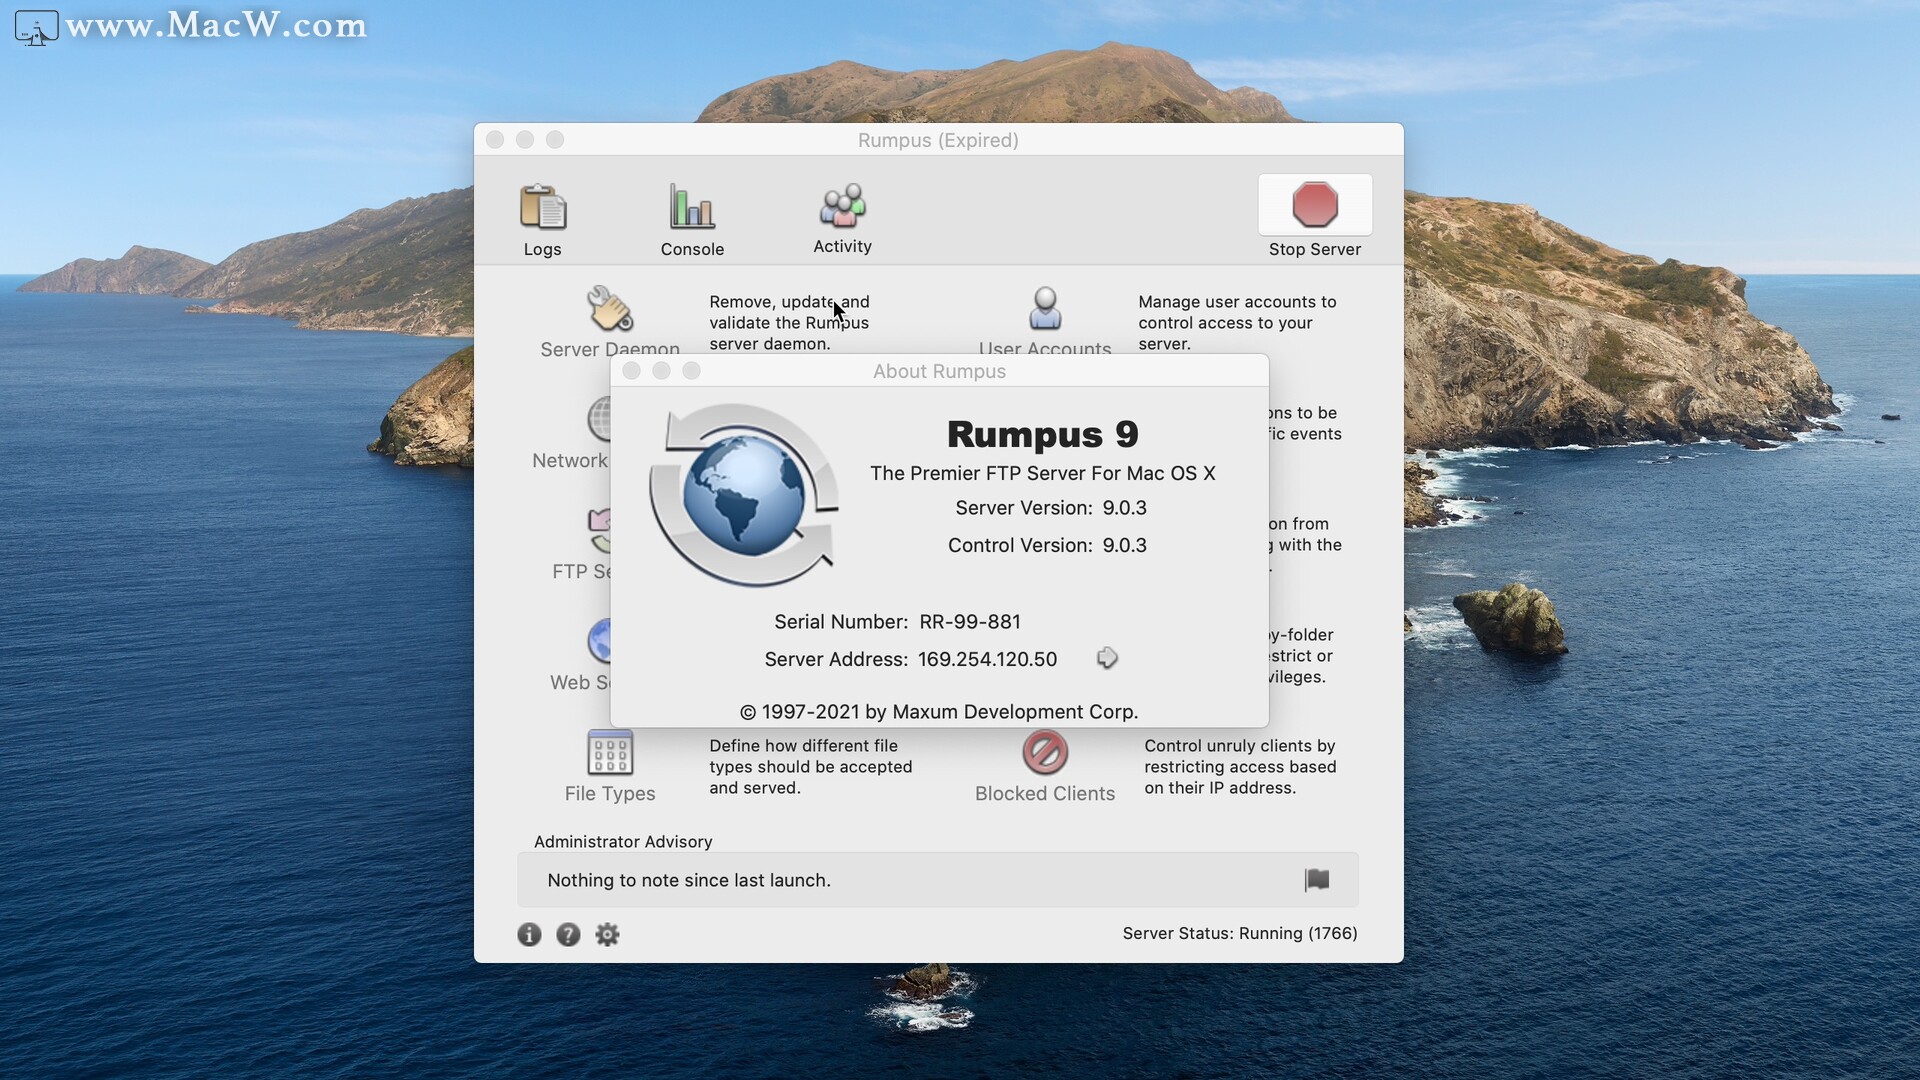Viewport: 1920px width, 1080px height.
Task: Click the Server Version 9.0.3 value
Action: (1125, 508)
